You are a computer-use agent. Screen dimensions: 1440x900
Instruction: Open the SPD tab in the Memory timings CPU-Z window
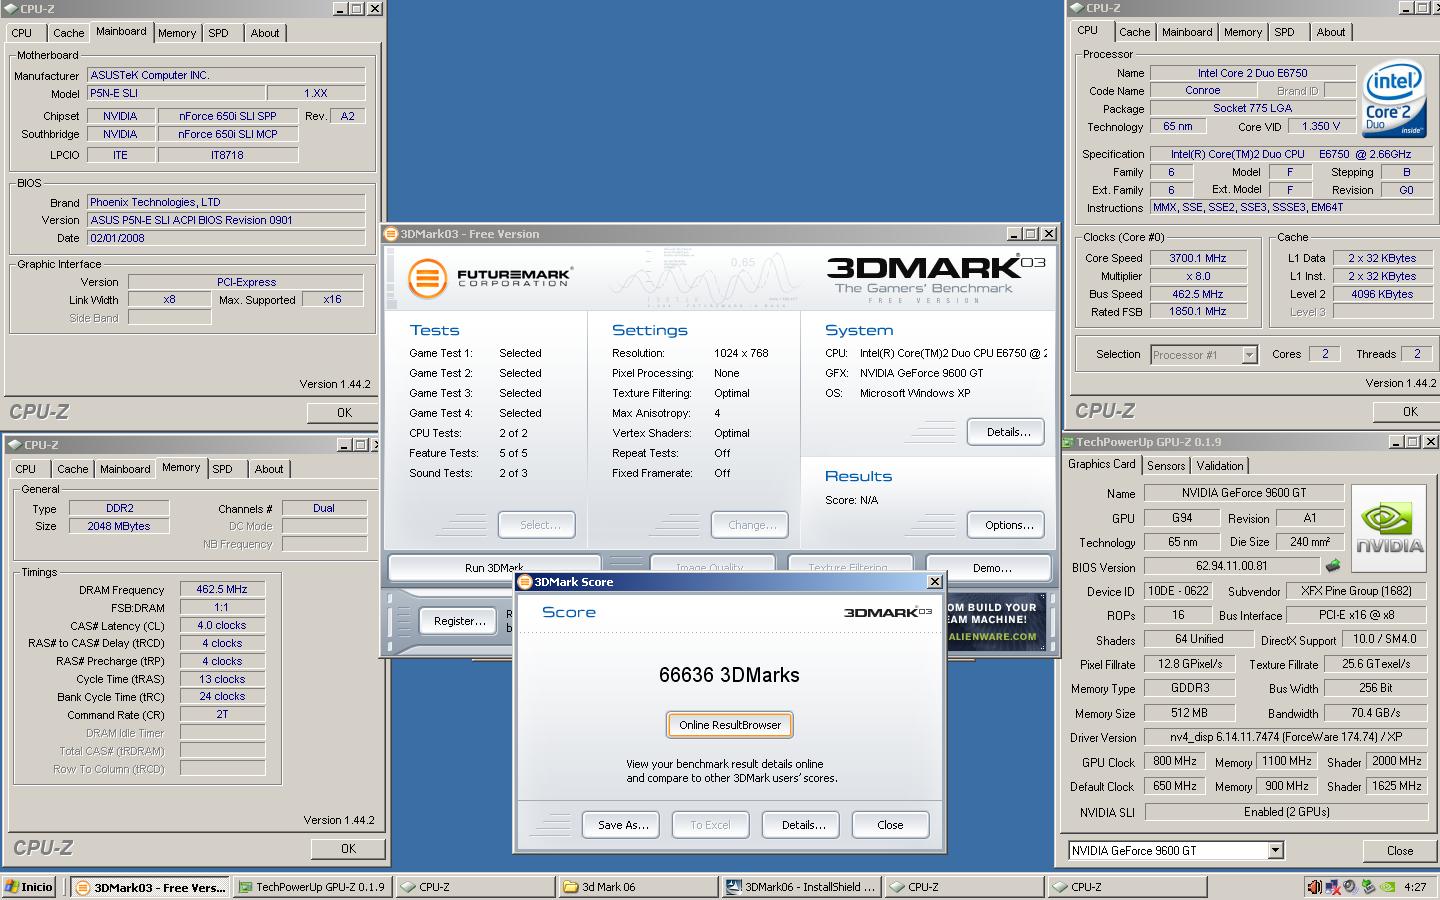pyautogui.click(x=222, y=469)
